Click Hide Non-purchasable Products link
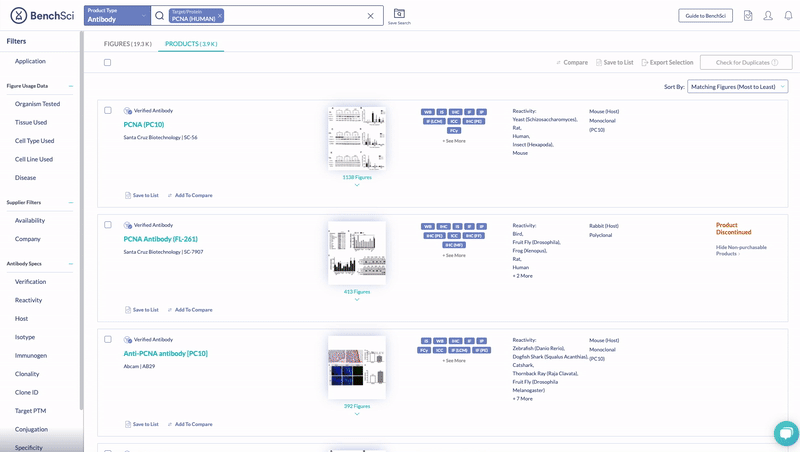The height and width of the screenshot is (452, 800). click(x=741, y=250)
